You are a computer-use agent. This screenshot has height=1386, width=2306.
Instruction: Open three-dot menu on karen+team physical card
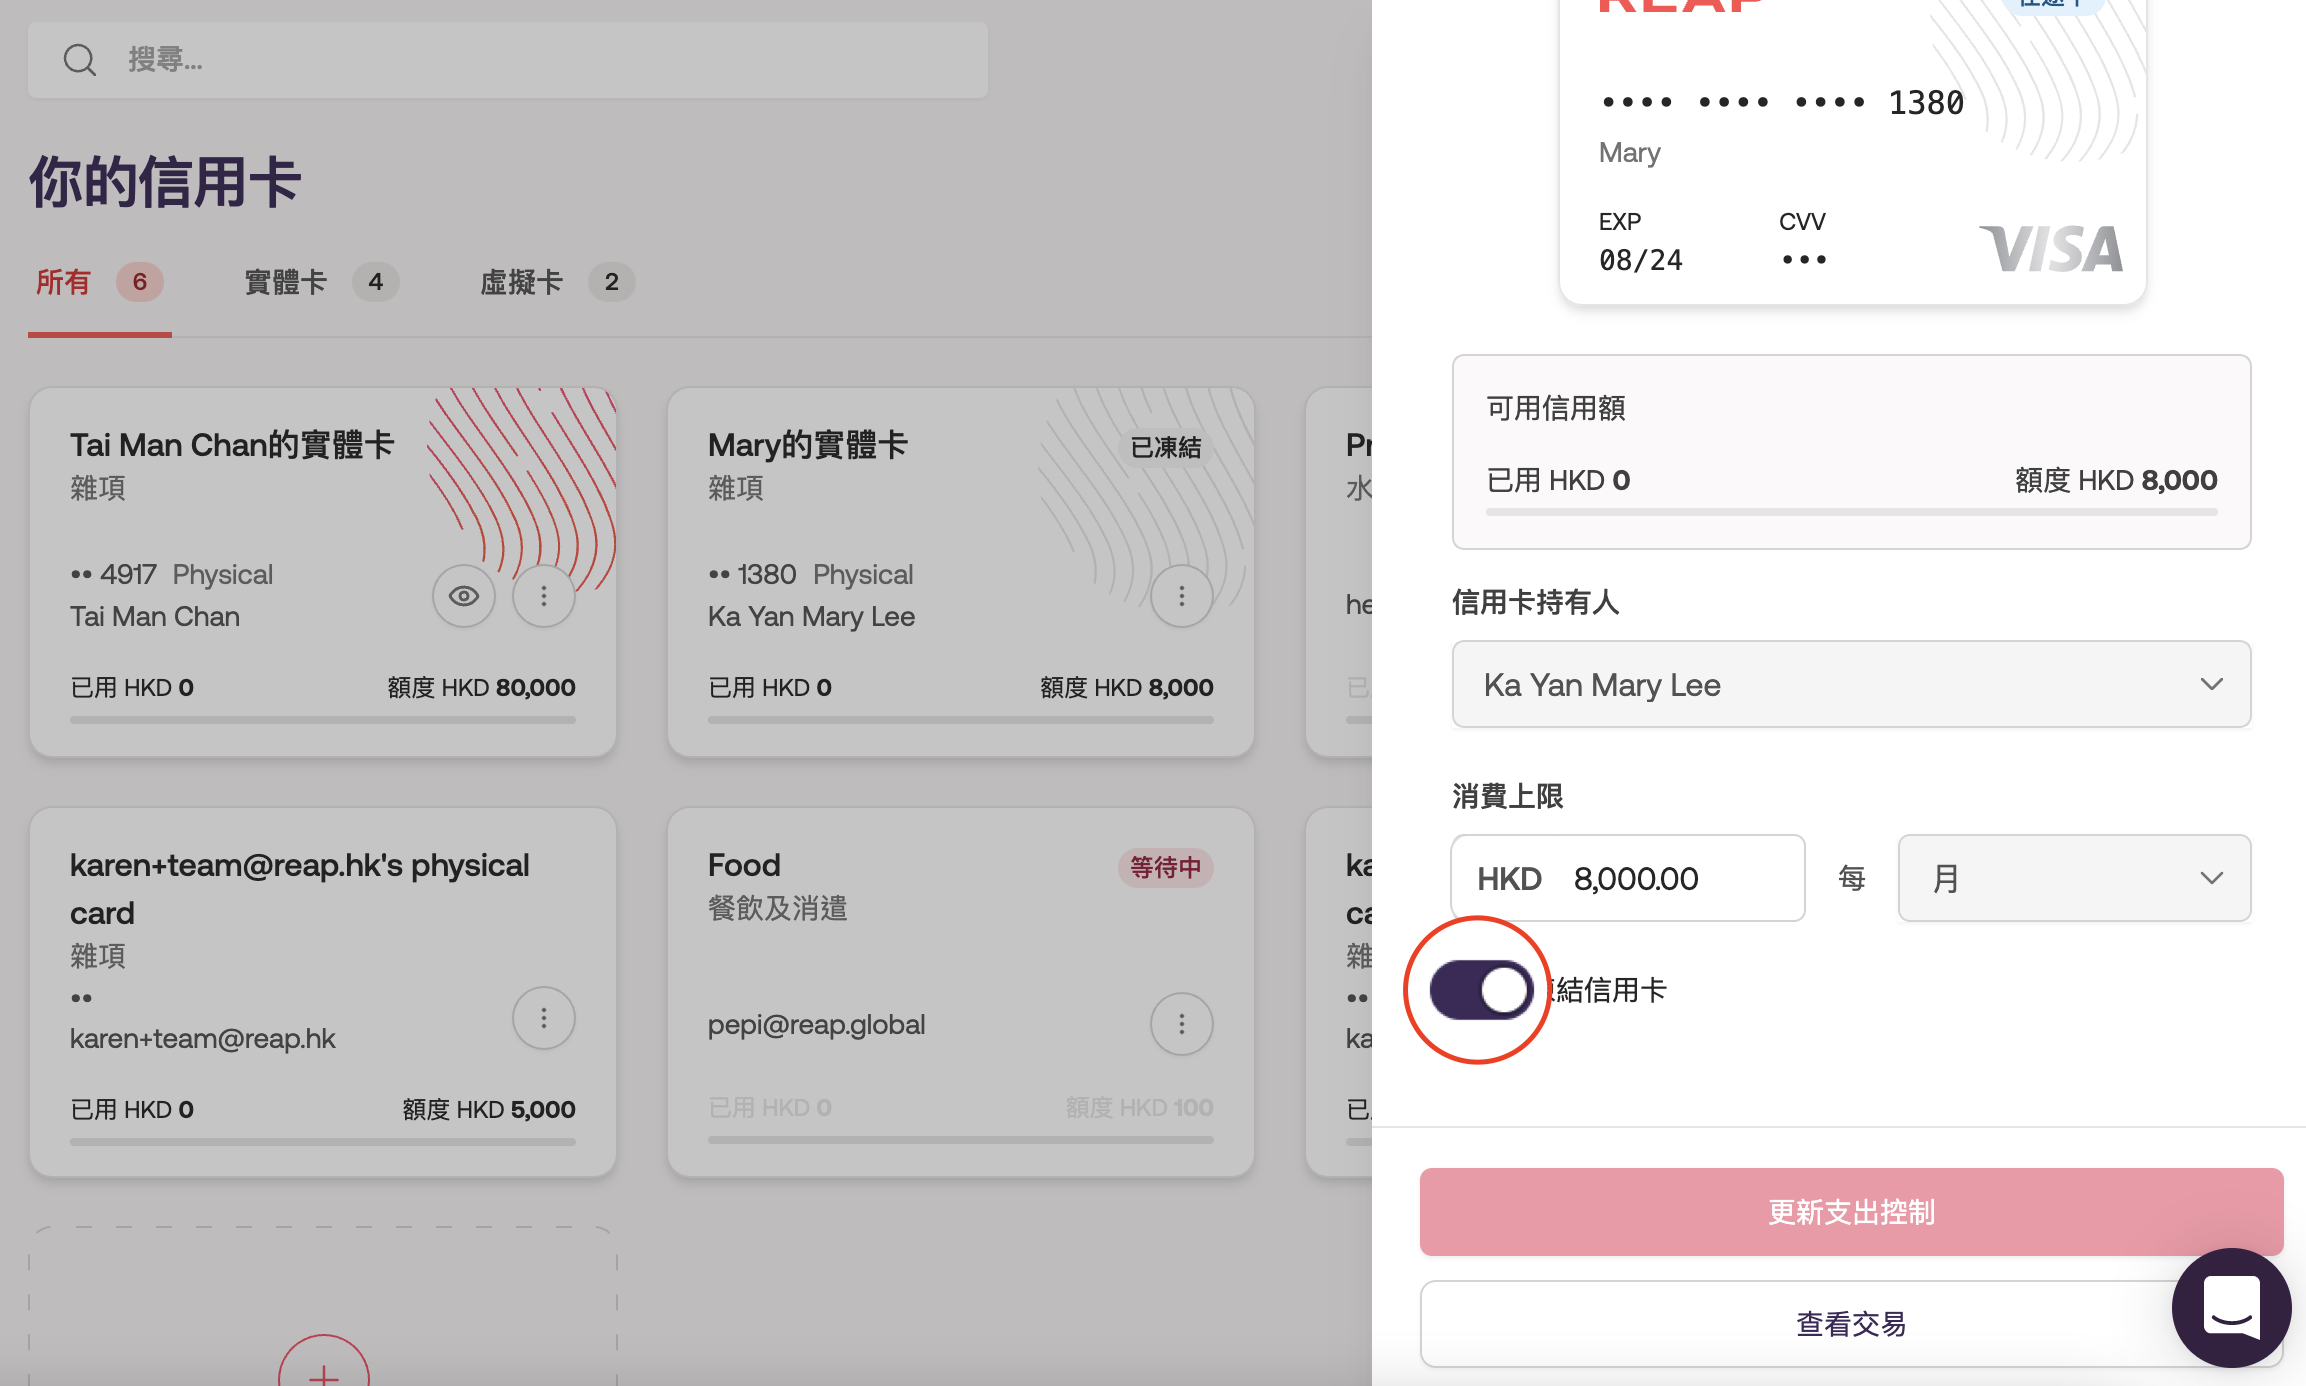pos(544,1018)
